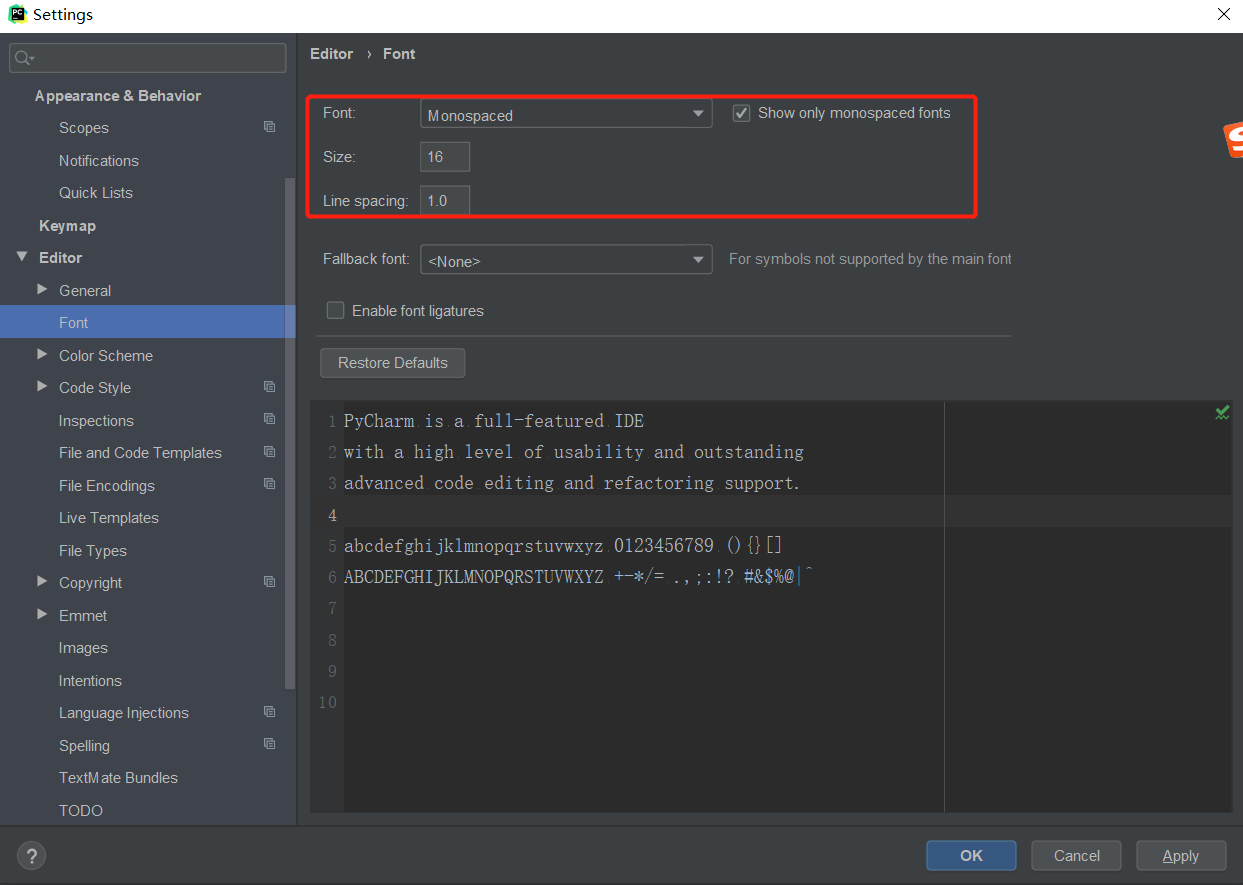This screenshot has width=1243, height=885.
Task: Open the Intentions settings page
Action: click(90, 681)
